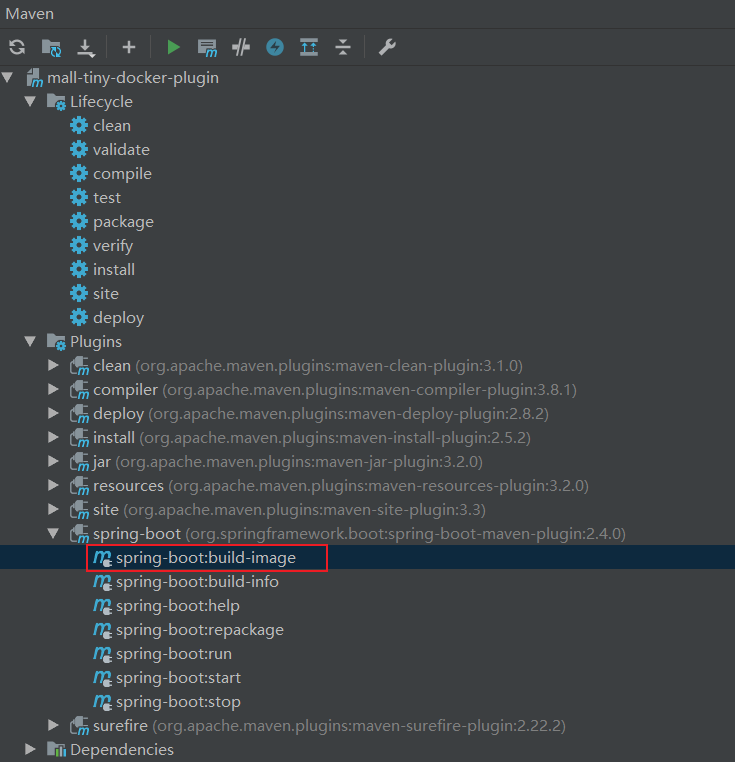This screenshot has height=762, width=735.
Task: Click Add Maven Projects plus icon
Action: point(129,47)
